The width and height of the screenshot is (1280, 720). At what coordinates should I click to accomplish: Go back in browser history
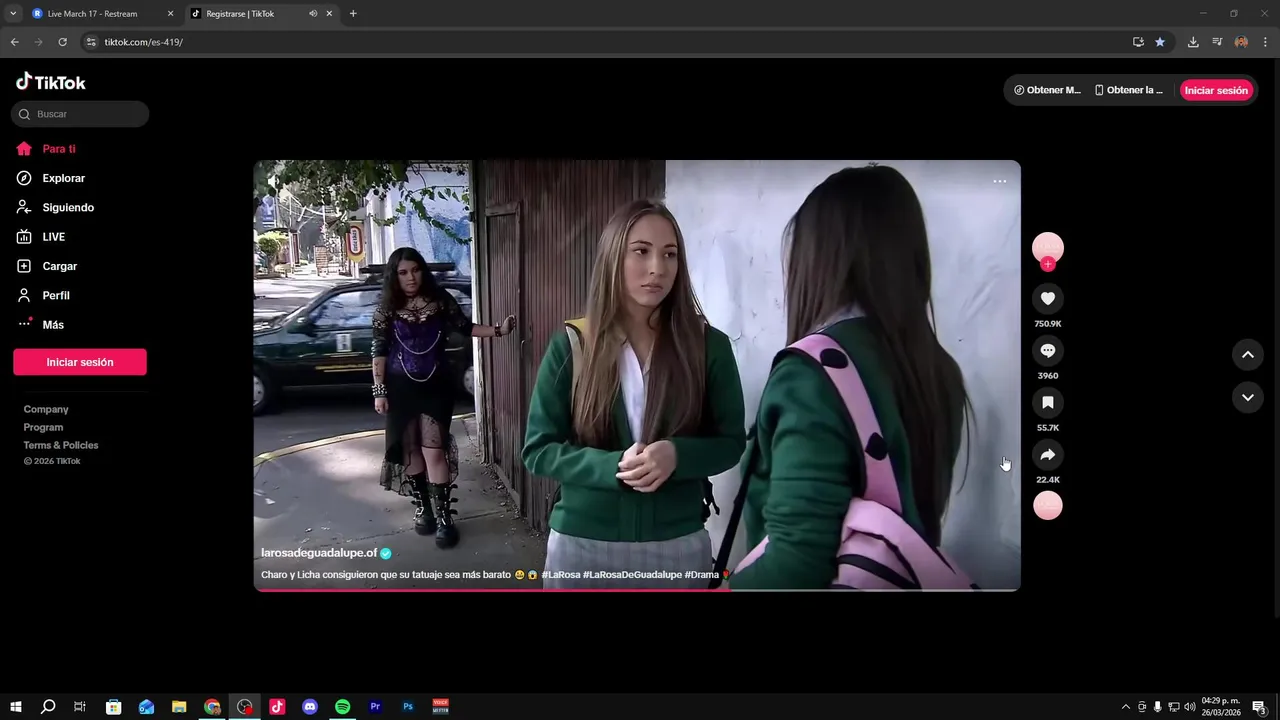click(14, 42)
